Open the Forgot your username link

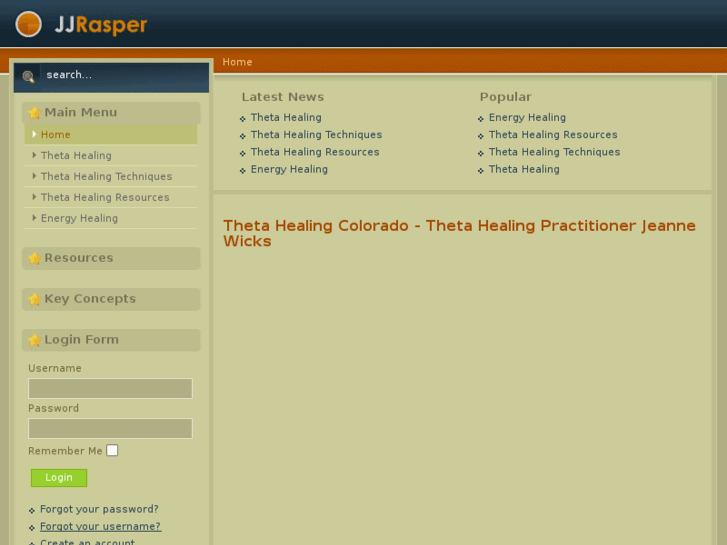(101, 526)
